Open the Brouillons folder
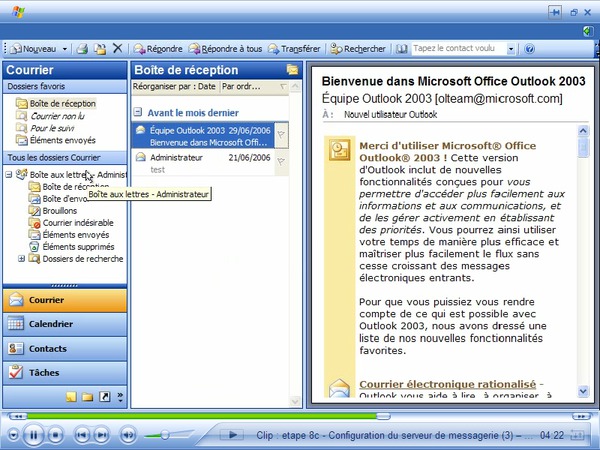Screen dimensions: 600x450 (x=53, y=211)
